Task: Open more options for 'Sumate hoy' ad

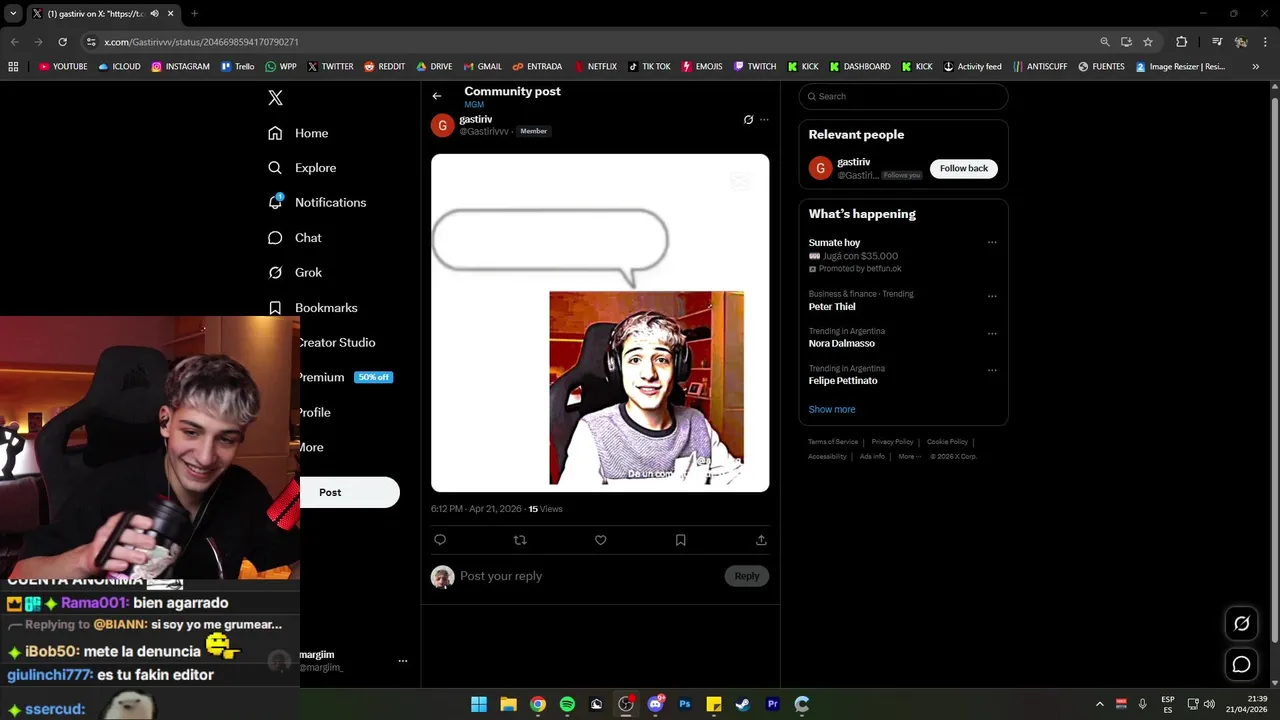Action: tap(992, 243)
